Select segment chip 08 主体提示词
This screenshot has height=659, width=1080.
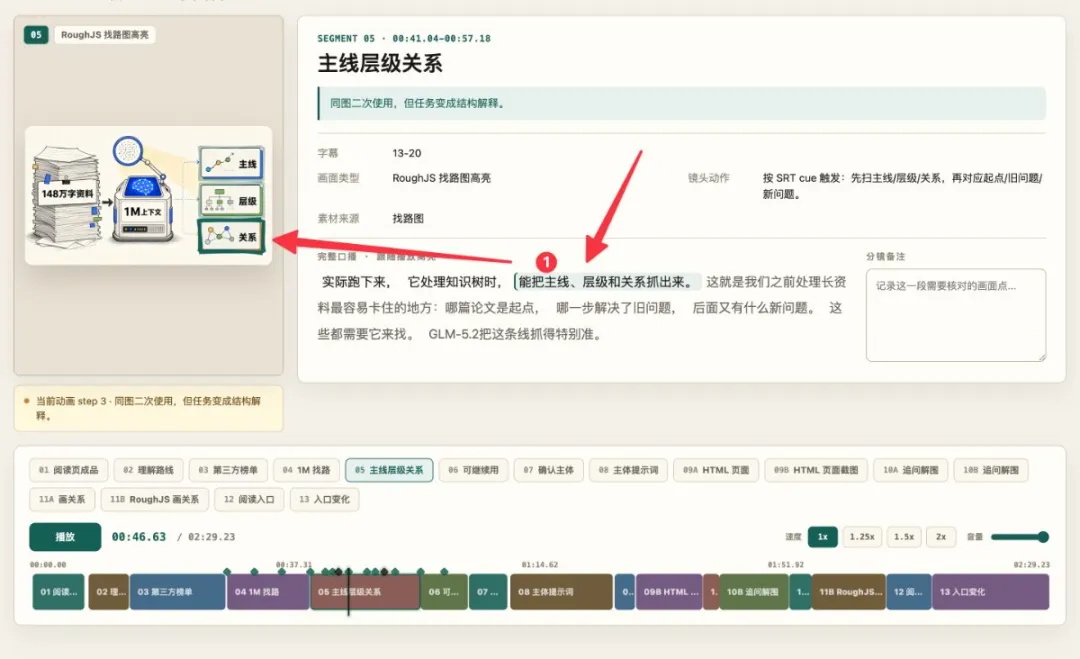coord(628,470)
